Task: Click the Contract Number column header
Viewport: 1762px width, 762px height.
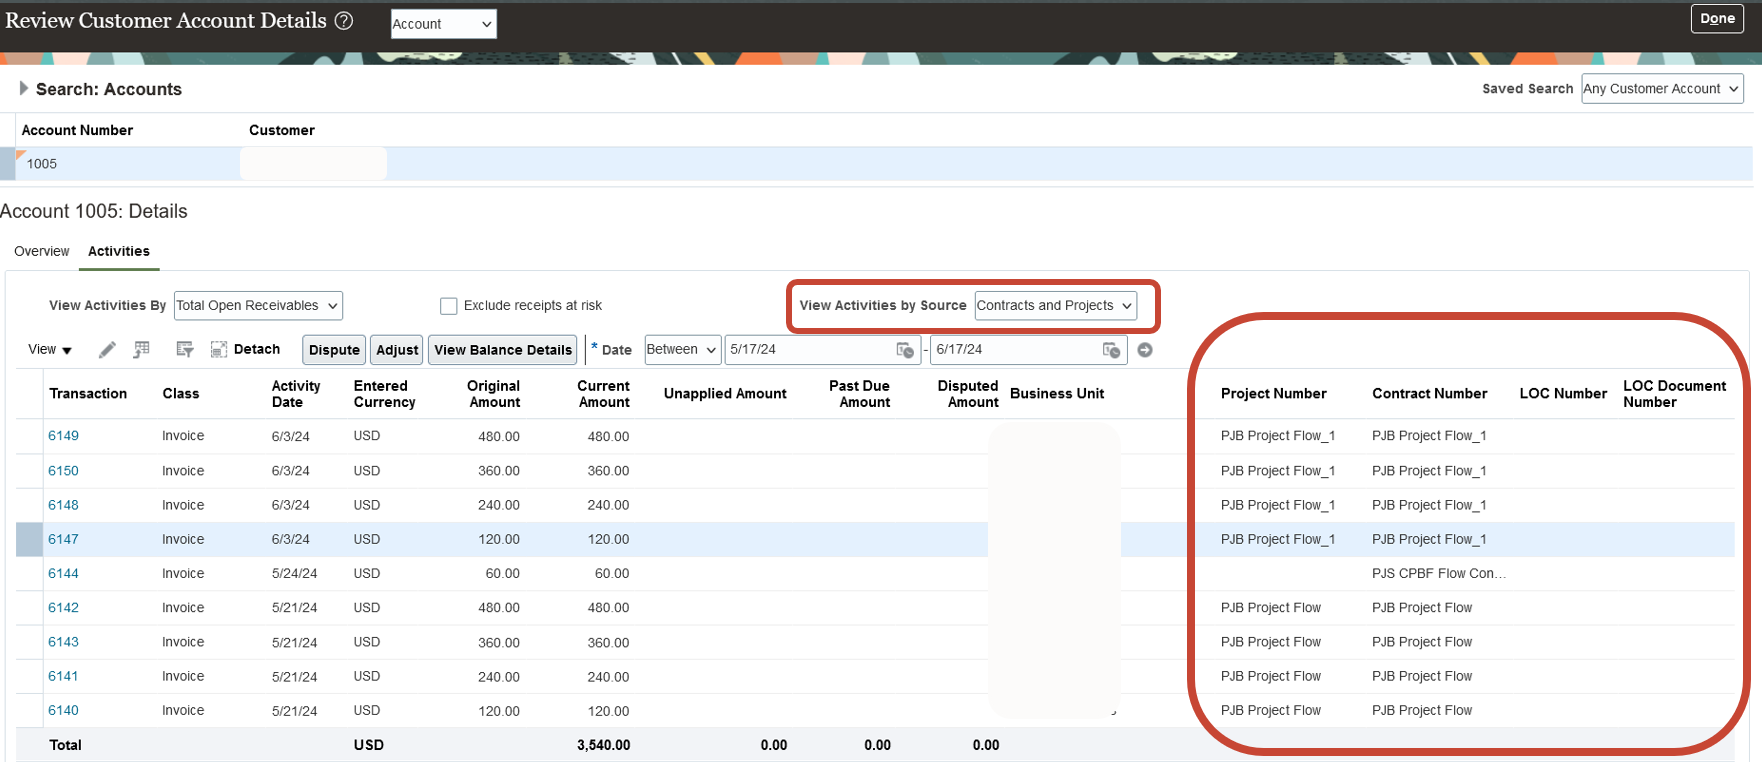Action: point(1429,394)
